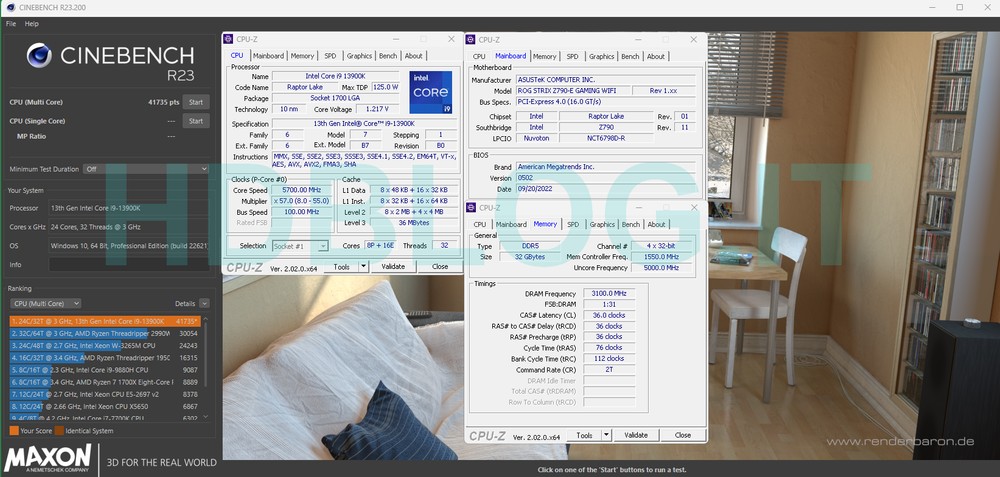Click the CAS# Latency value 36.0 clocks

point(608,315)
